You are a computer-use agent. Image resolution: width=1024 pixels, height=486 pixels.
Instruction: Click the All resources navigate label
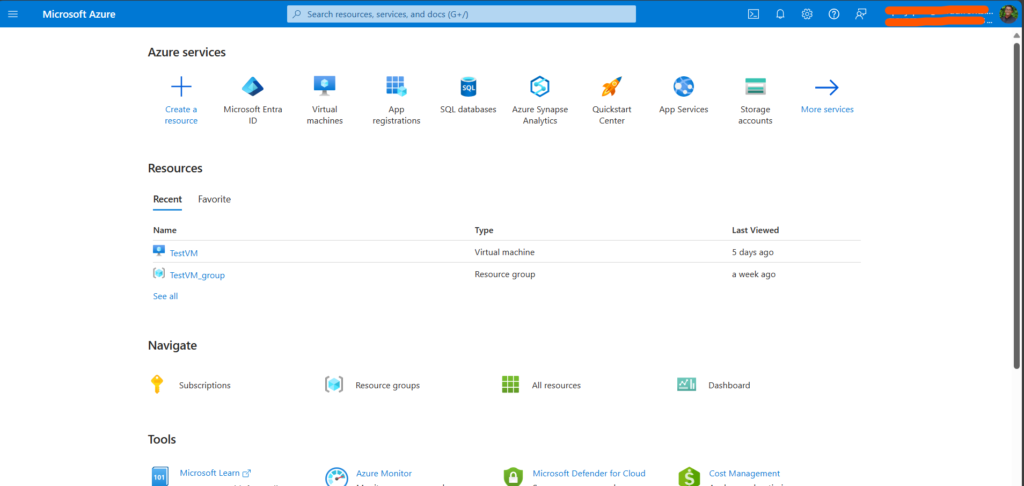tap(556, 385)
